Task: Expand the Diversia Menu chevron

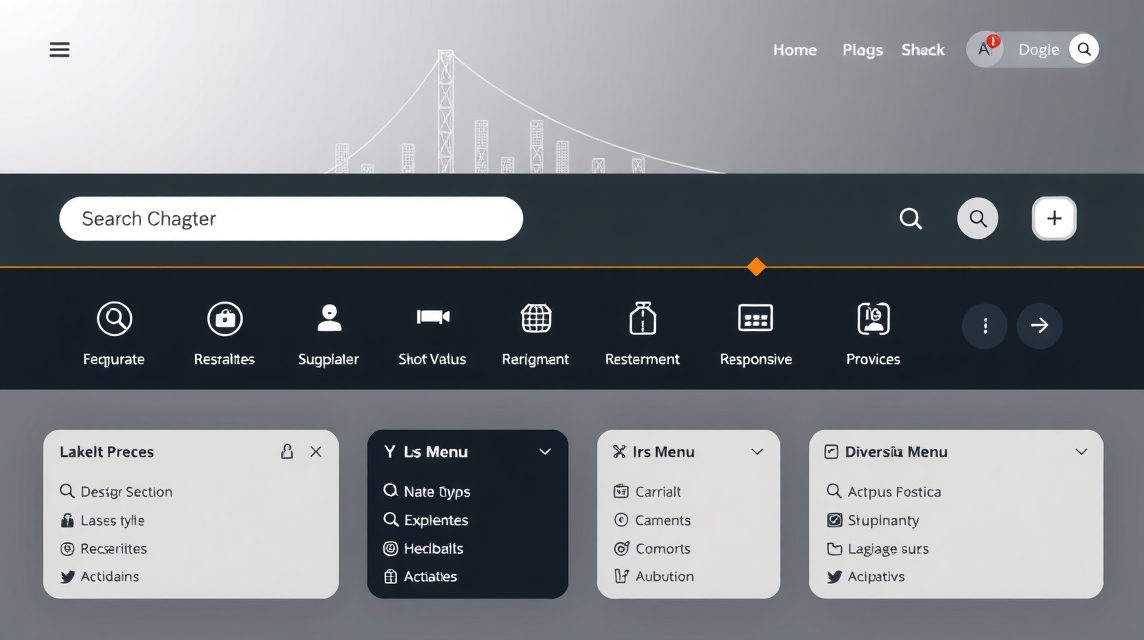Action: (1081, 452)
